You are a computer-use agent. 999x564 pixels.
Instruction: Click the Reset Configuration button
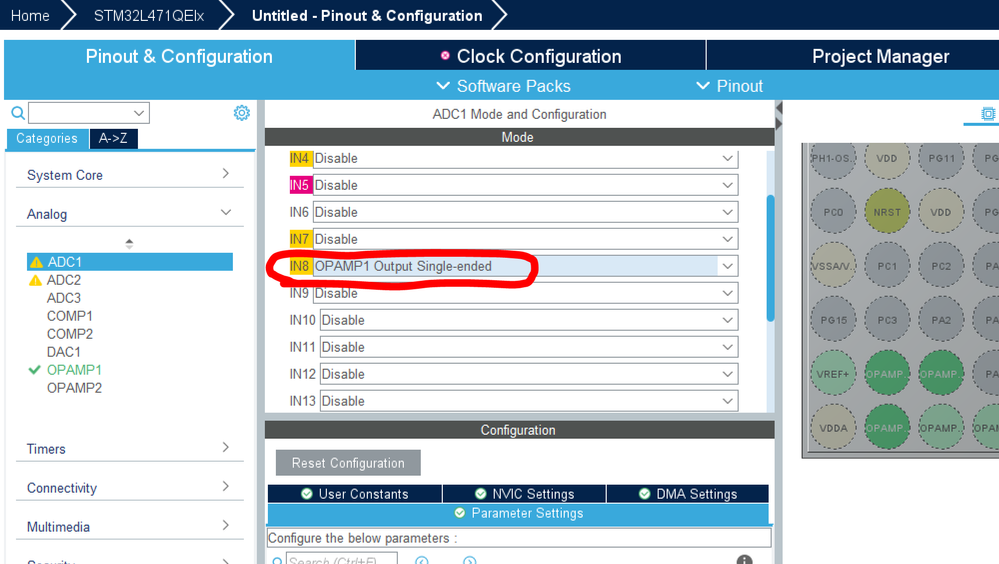pyautogui.click(x=348, y=463)
